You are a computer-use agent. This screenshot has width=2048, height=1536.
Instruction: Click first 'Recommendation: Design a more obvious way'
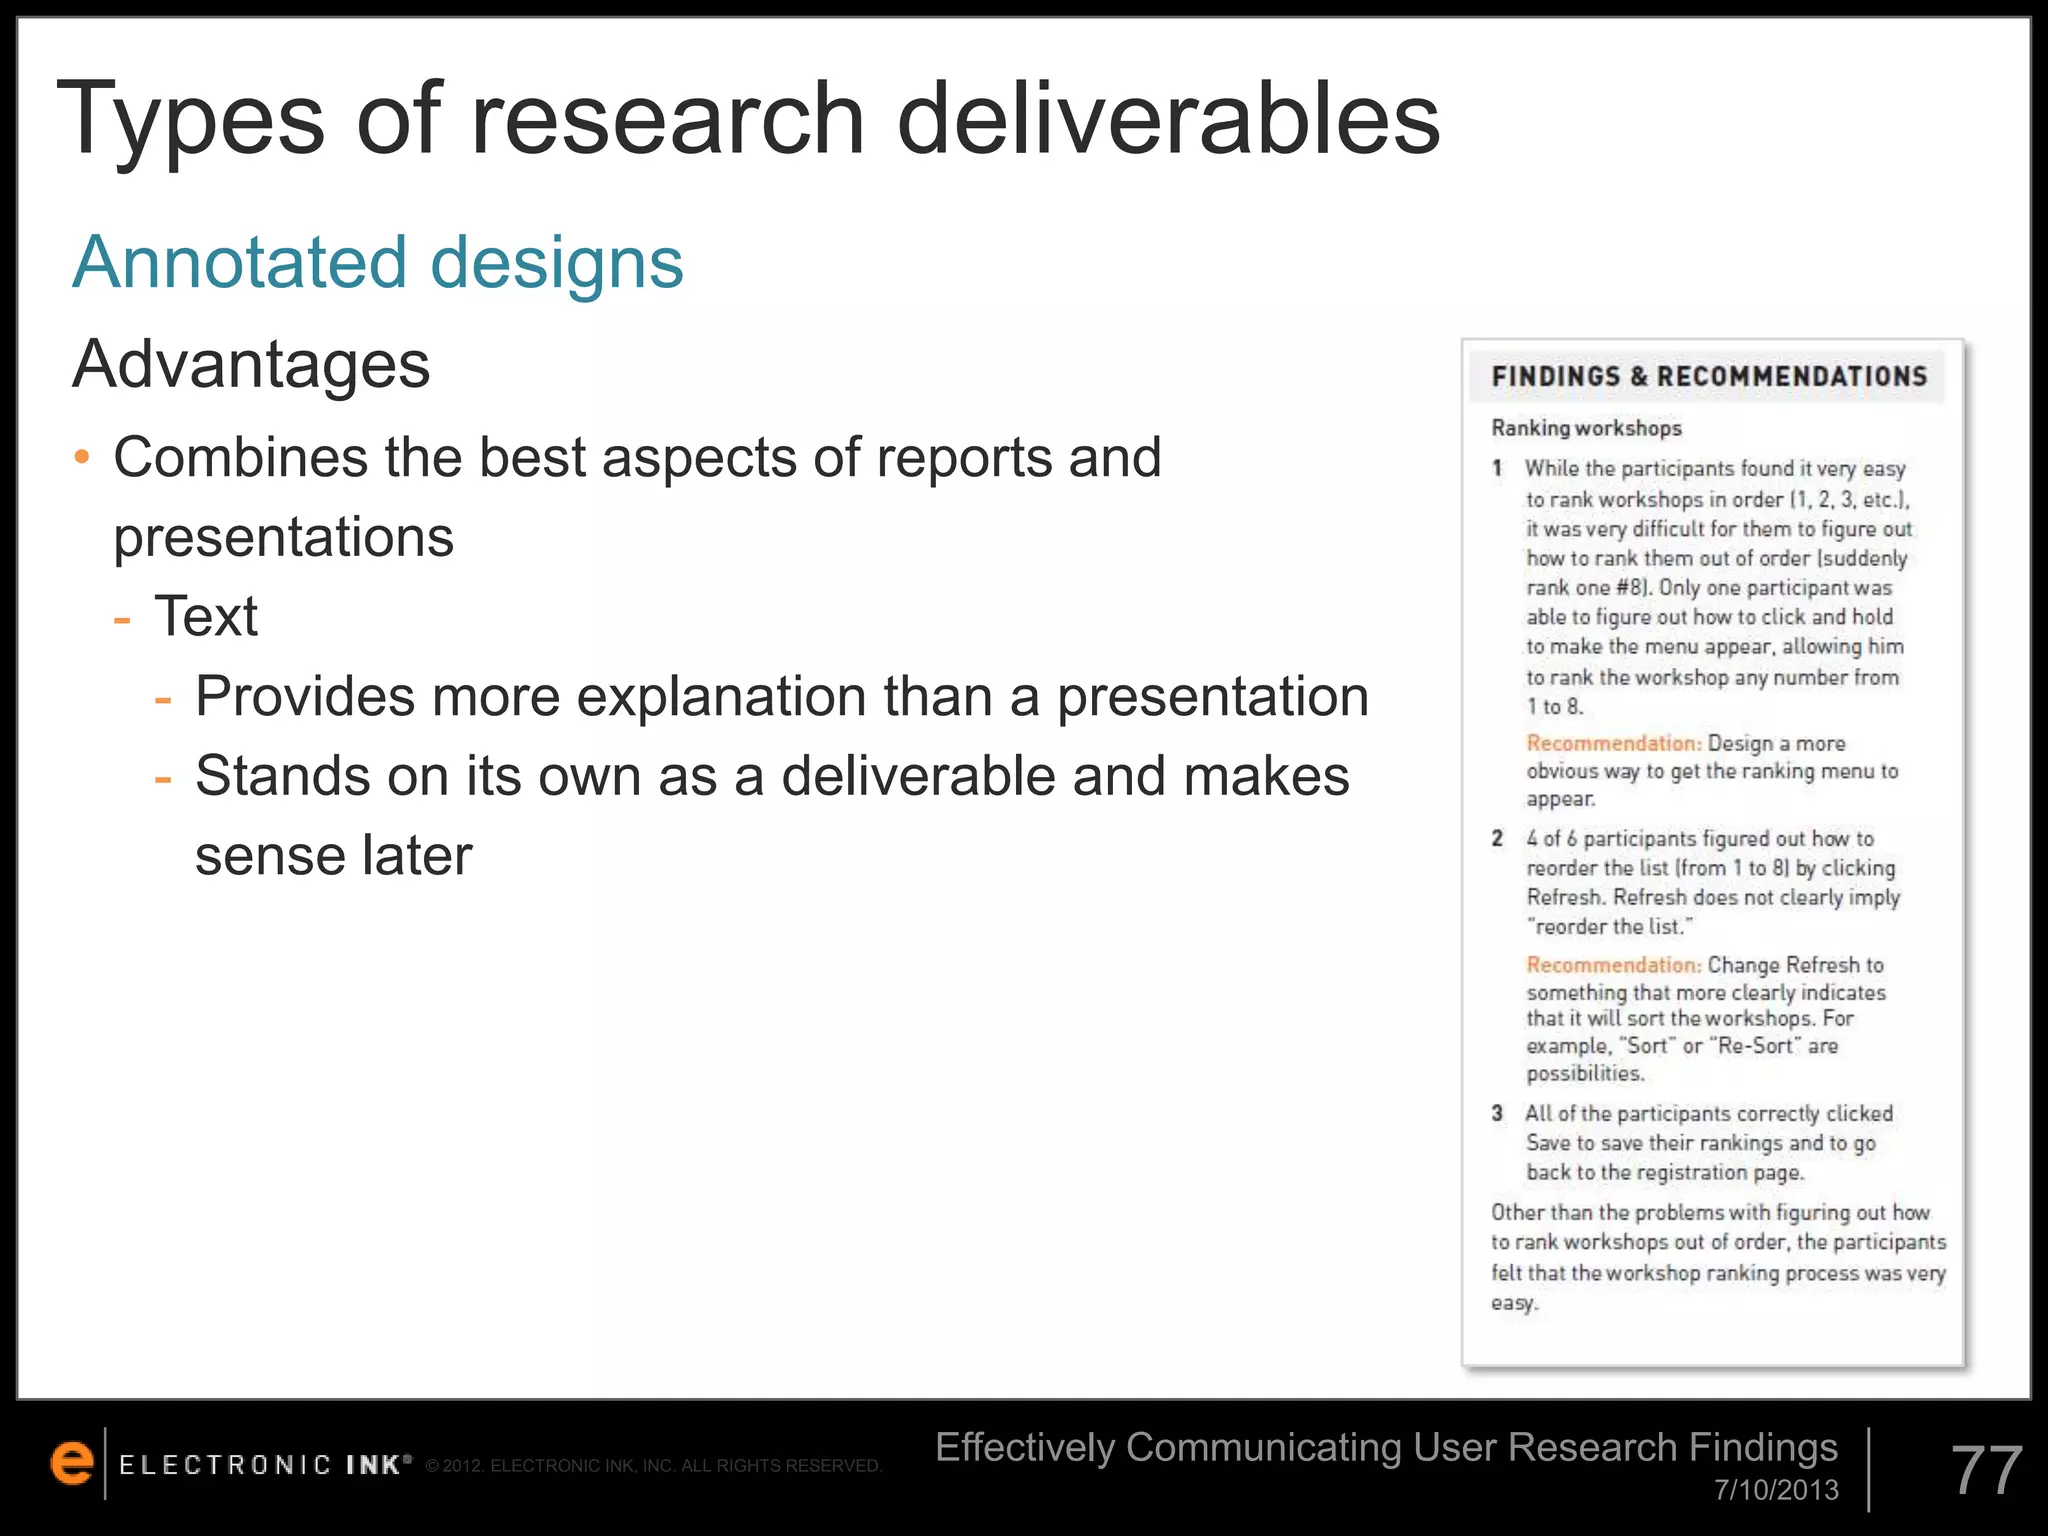click(1712, 771)
